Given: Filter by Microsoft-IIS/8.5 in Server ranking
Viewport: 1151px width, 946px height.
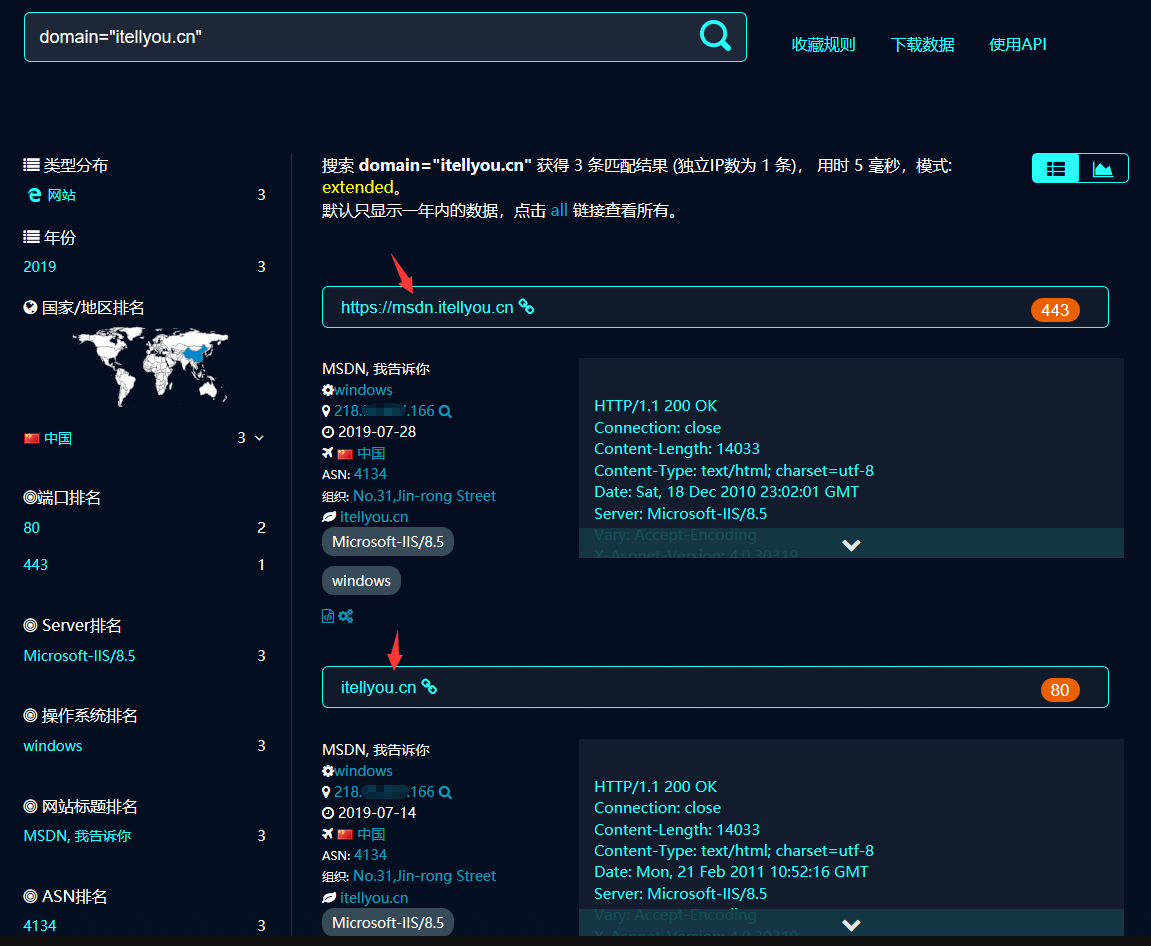Looking at the screenshot, I should coord(79,655).
